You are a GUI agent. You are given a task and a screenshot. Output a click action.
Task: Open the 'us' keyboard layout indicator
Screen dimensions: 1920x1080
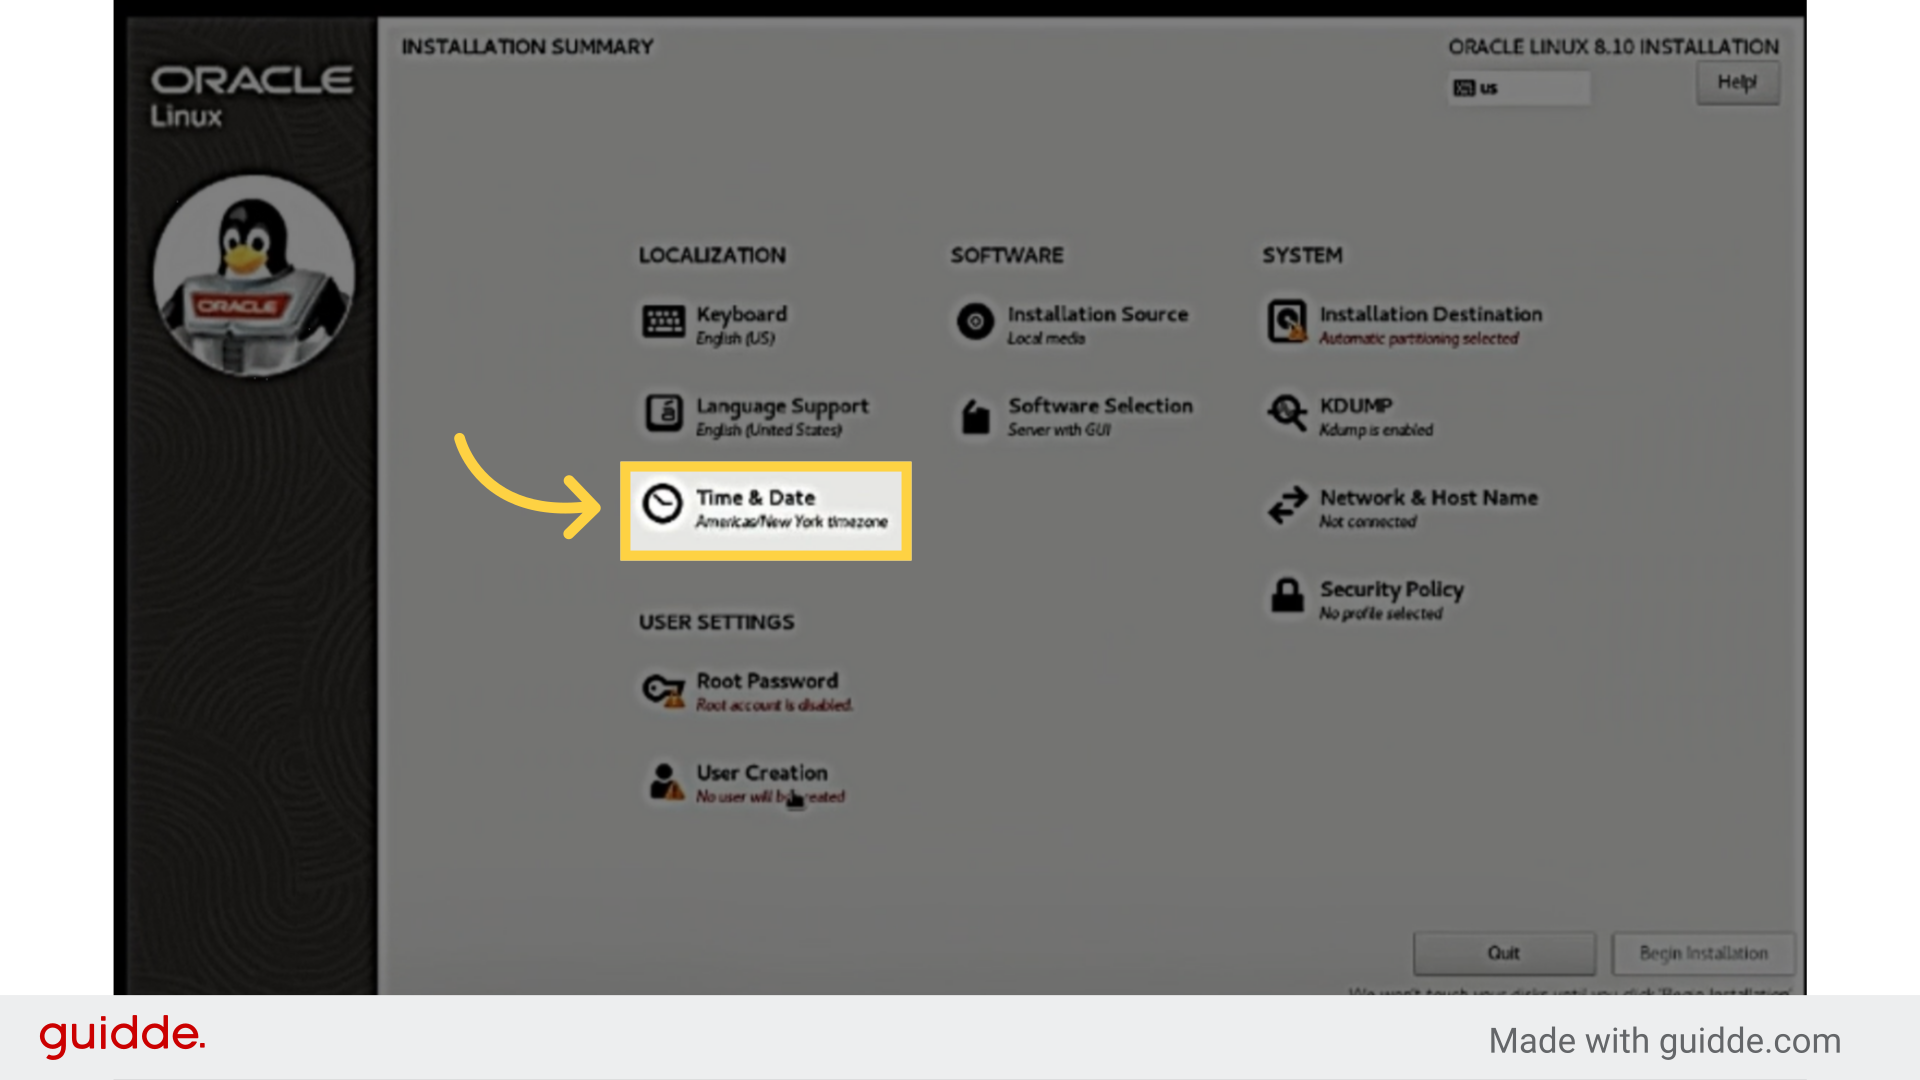coord(1519,88)
